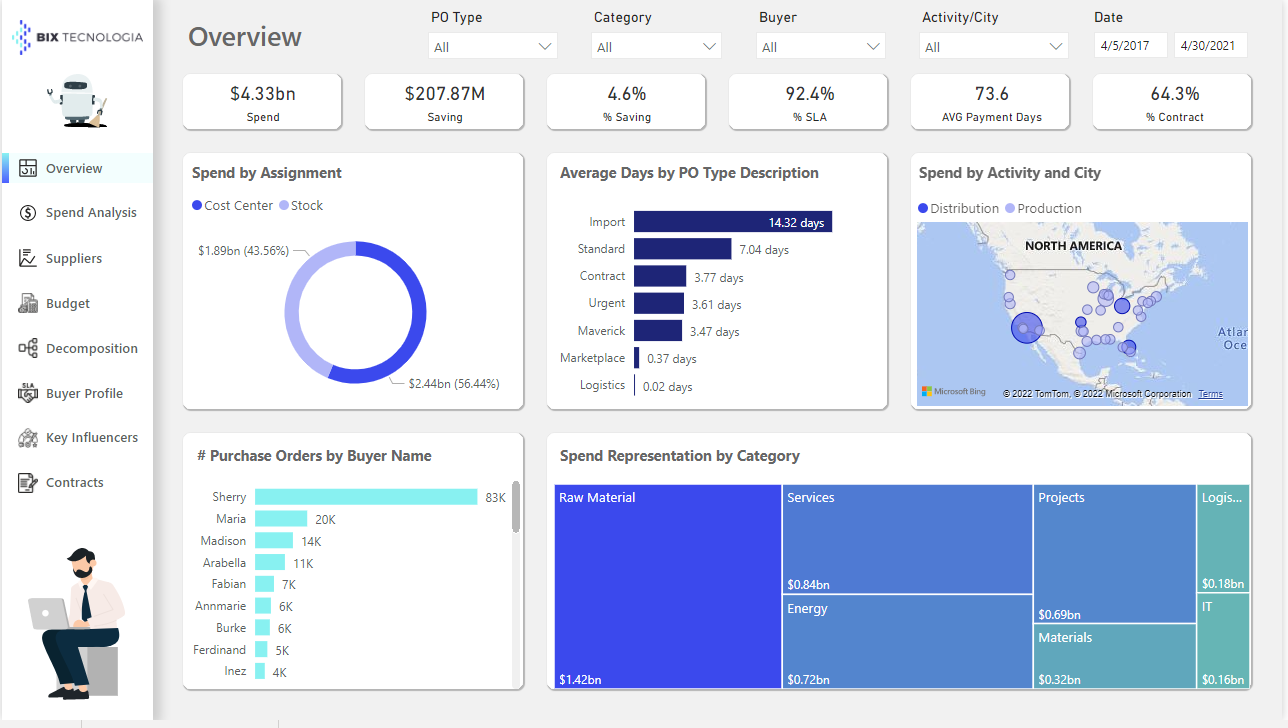Open the Terms link on the map
The image size is (1288, 728).
1210,393
